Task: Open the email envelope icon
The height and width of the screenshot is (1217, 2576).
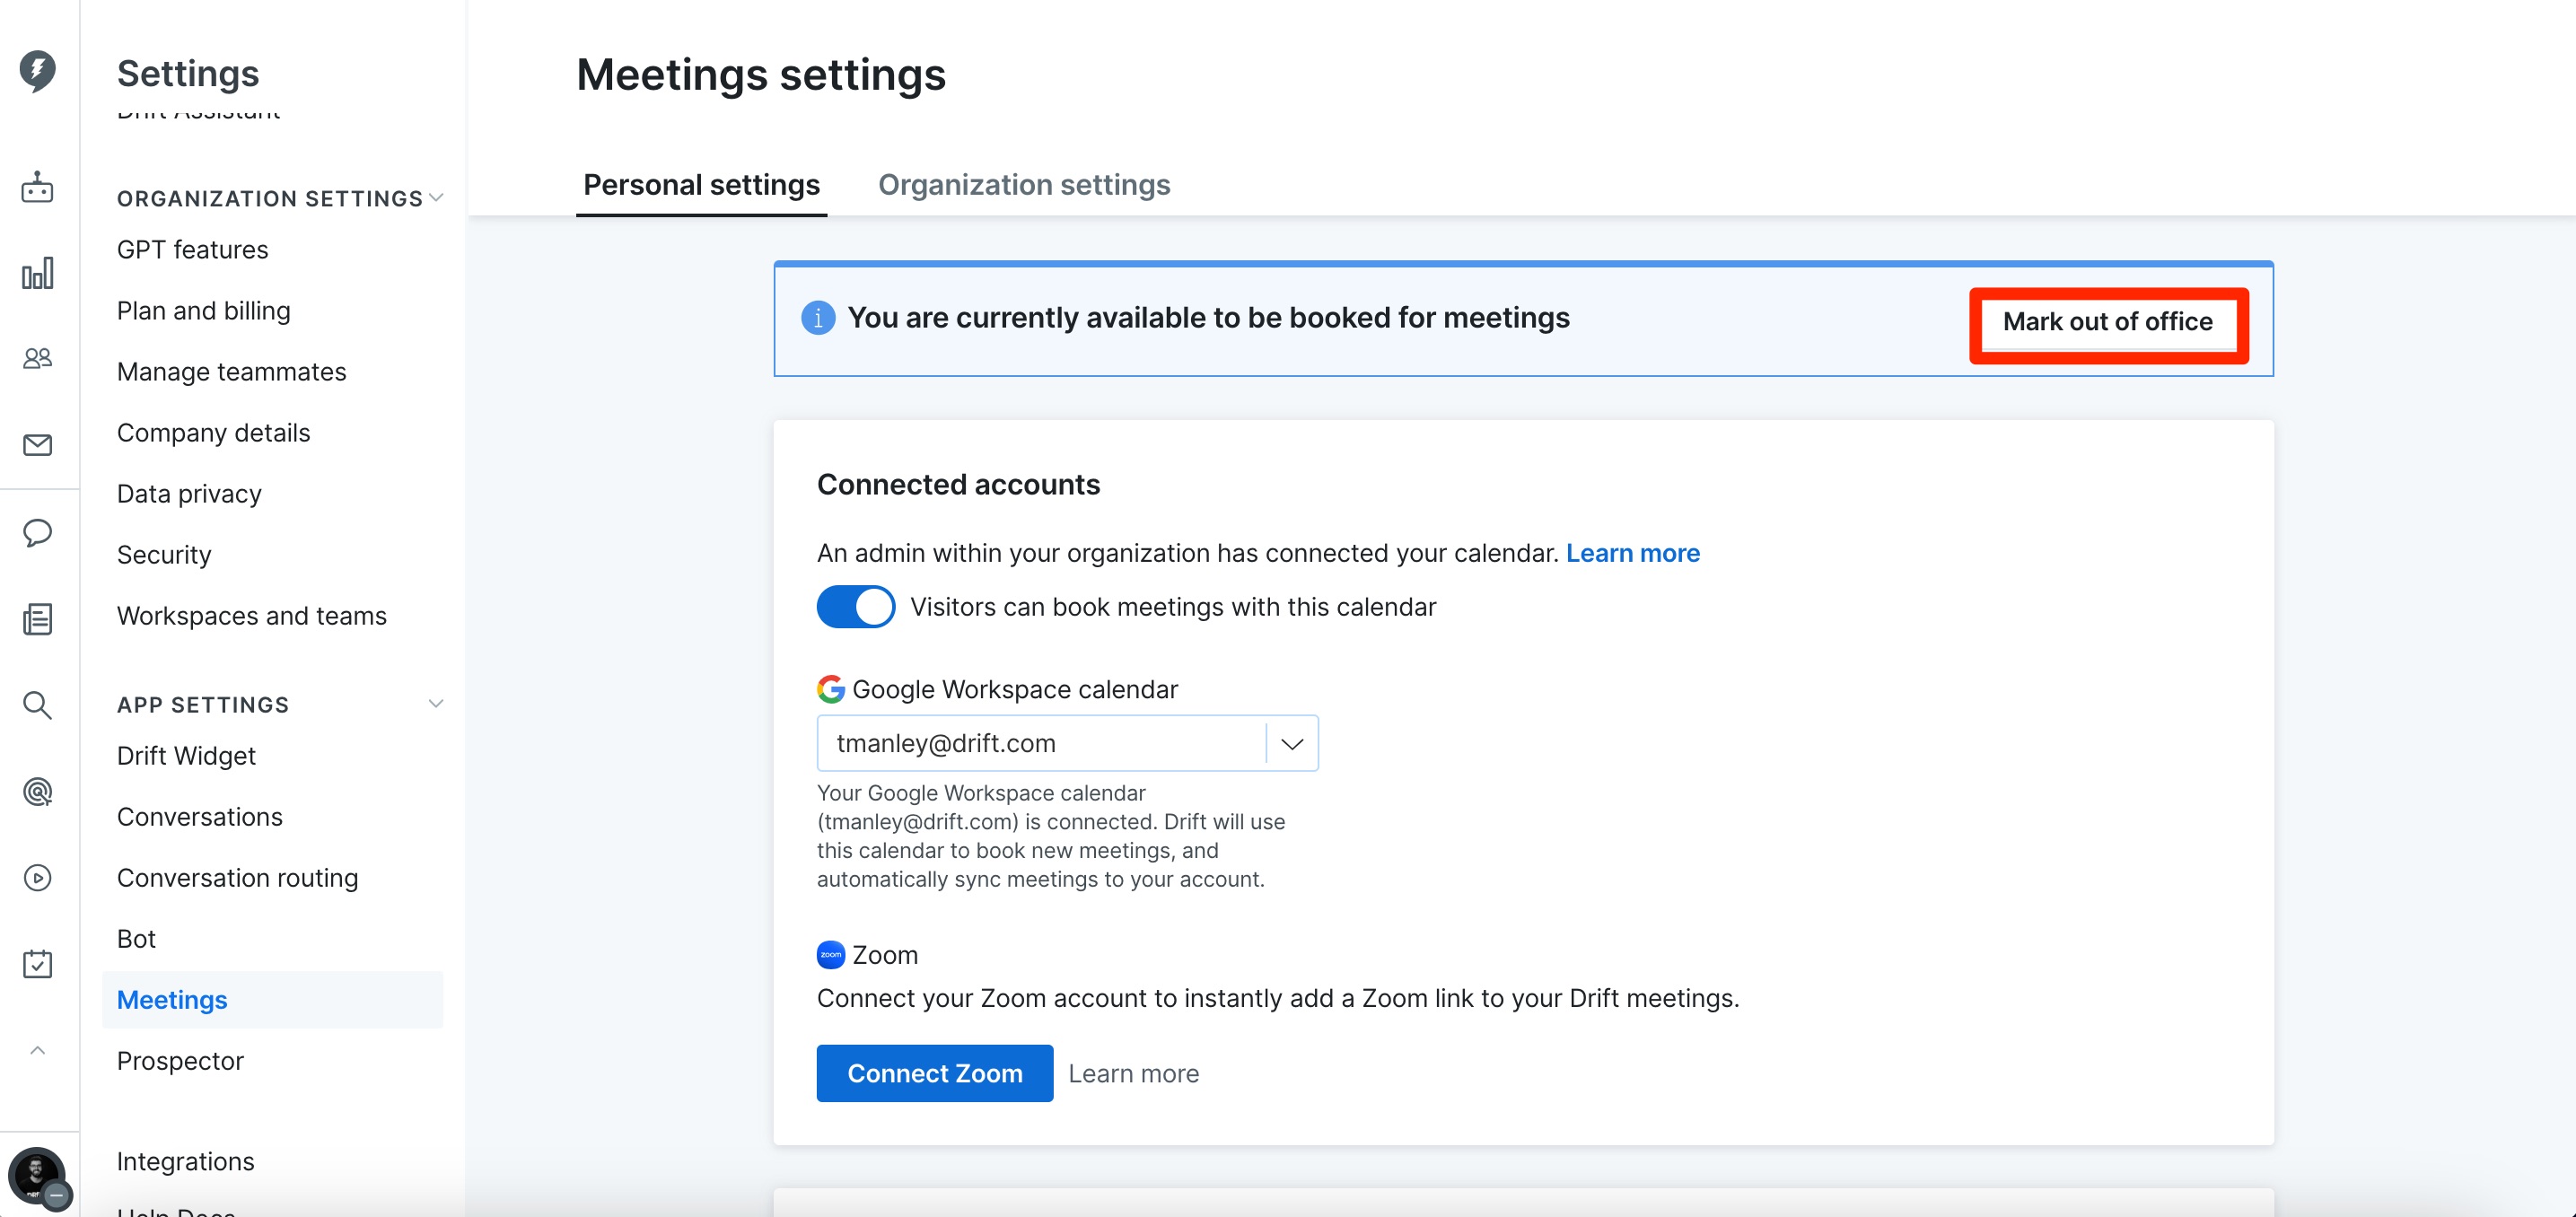Action: pyautogui.click(x=38, y=445)
